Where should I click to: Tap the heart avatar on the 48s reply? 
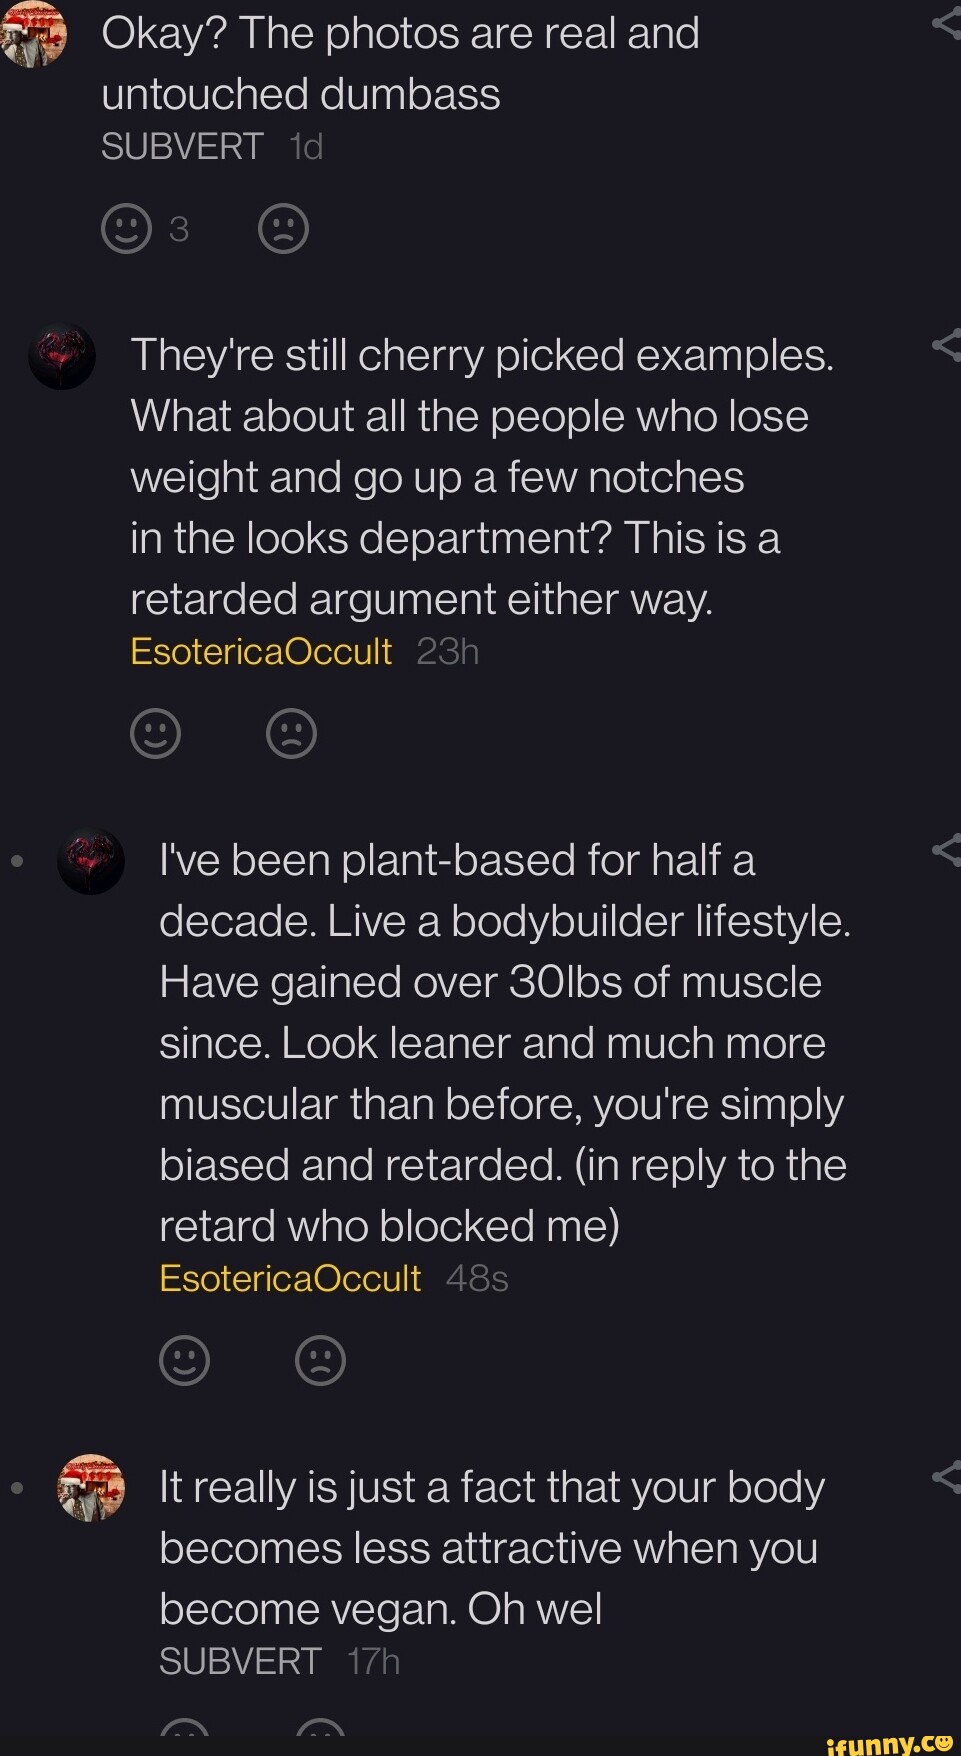pos(91,862)
